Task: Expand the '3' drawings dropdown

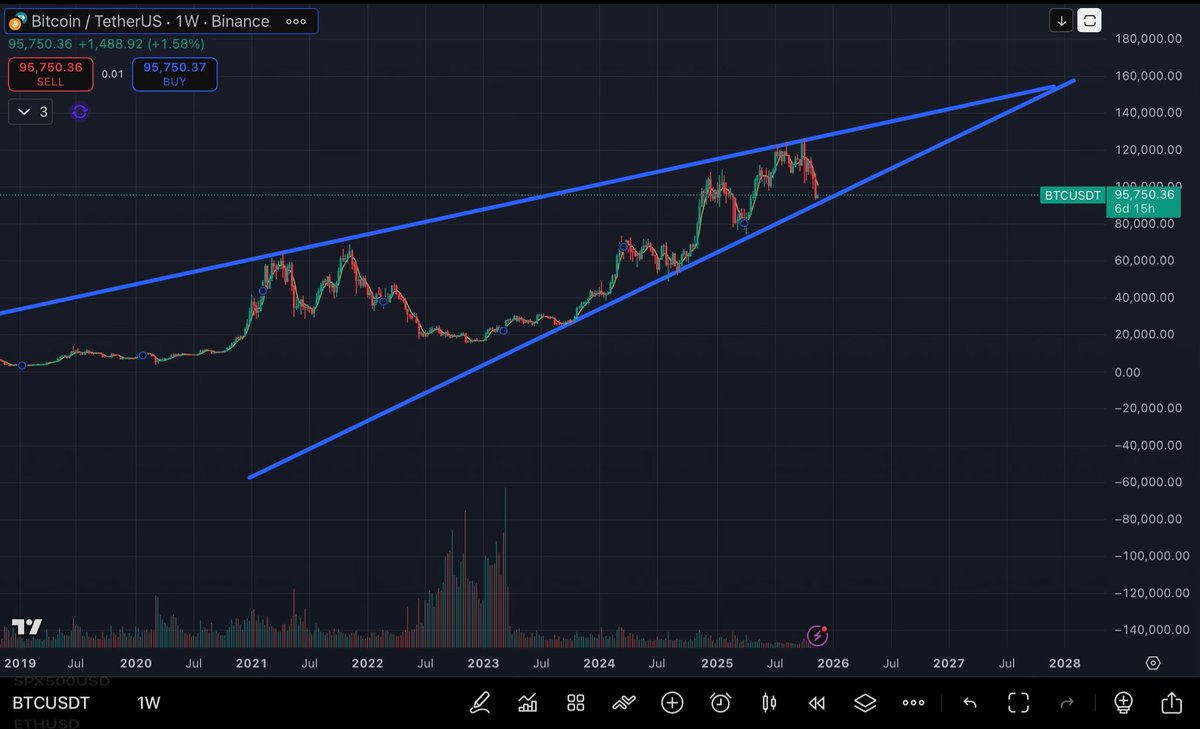Action: 29,111
